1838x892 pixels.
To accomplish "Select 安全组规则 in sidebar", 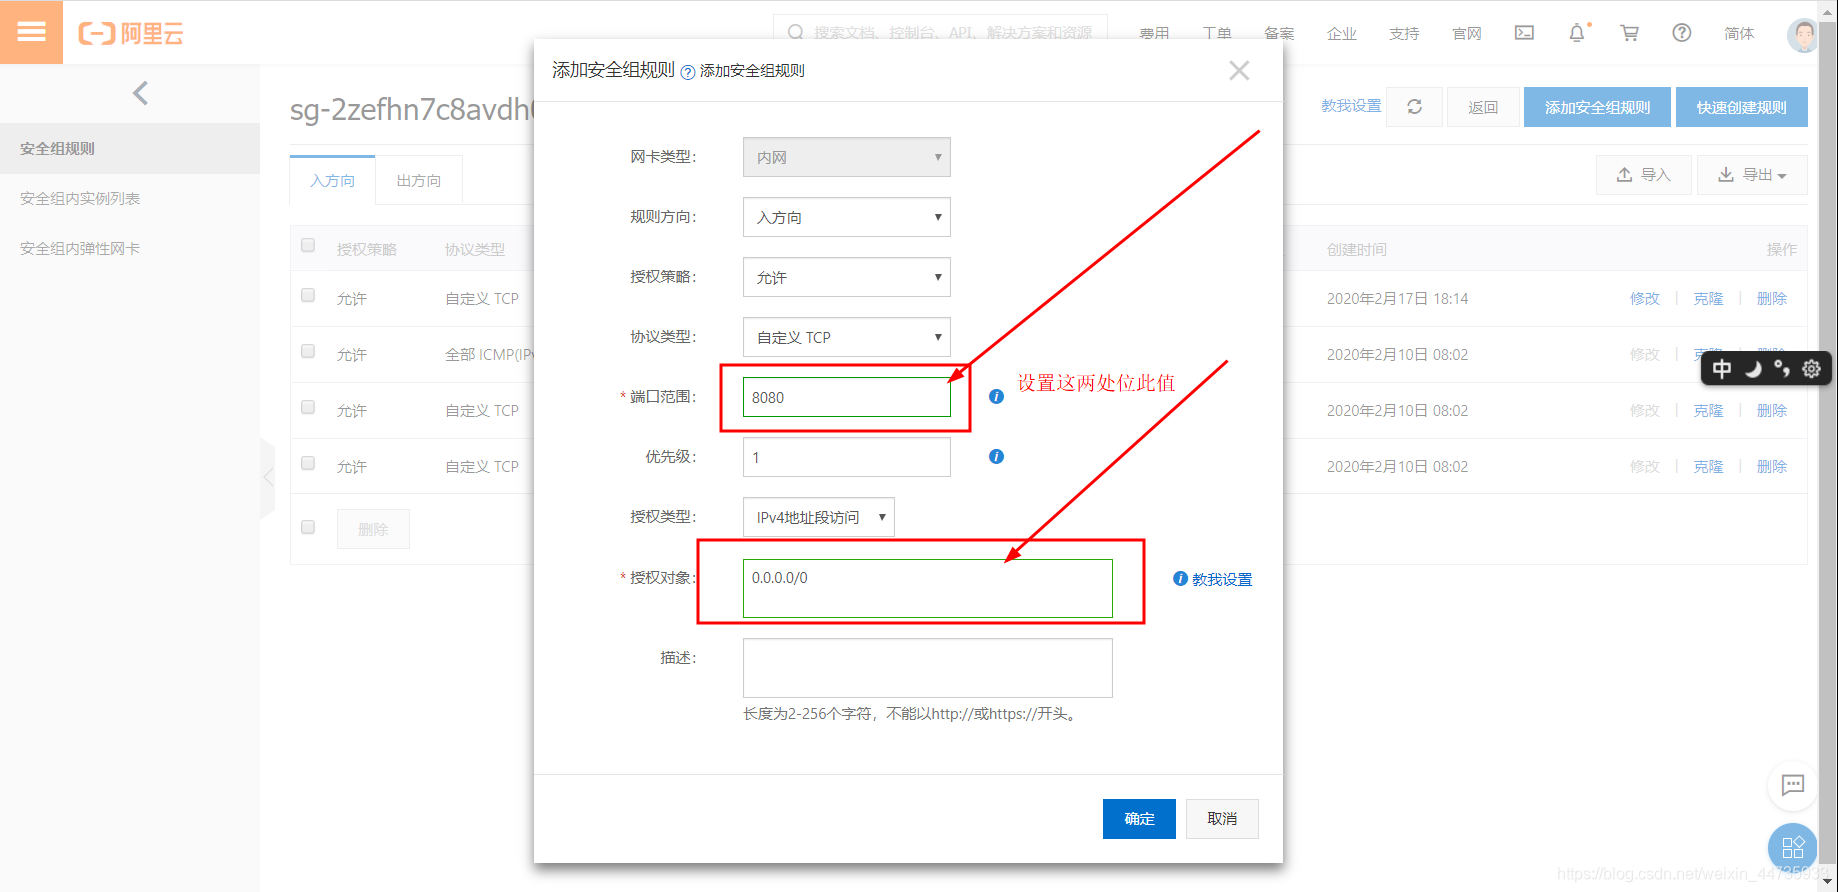I will 130,148.
